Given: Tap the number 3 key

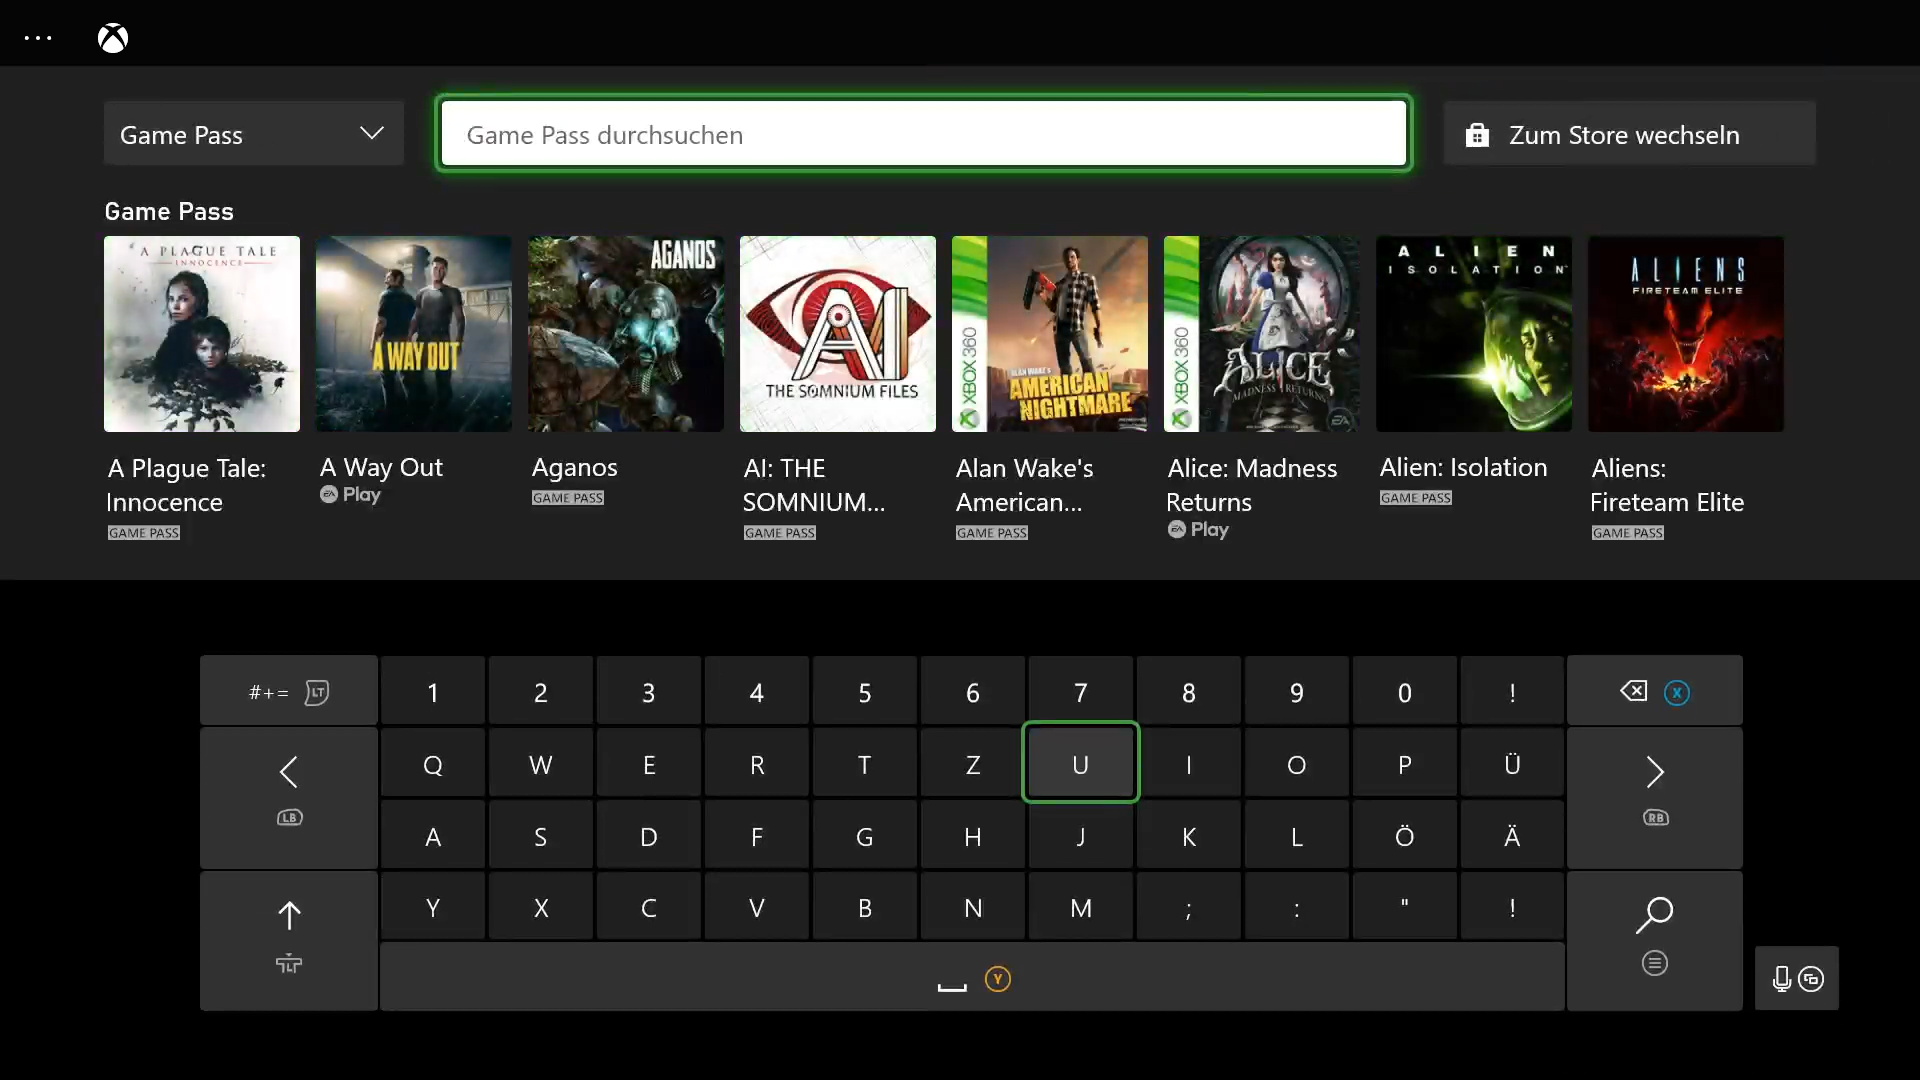Looking at the screenshot, I should (649, 692).
